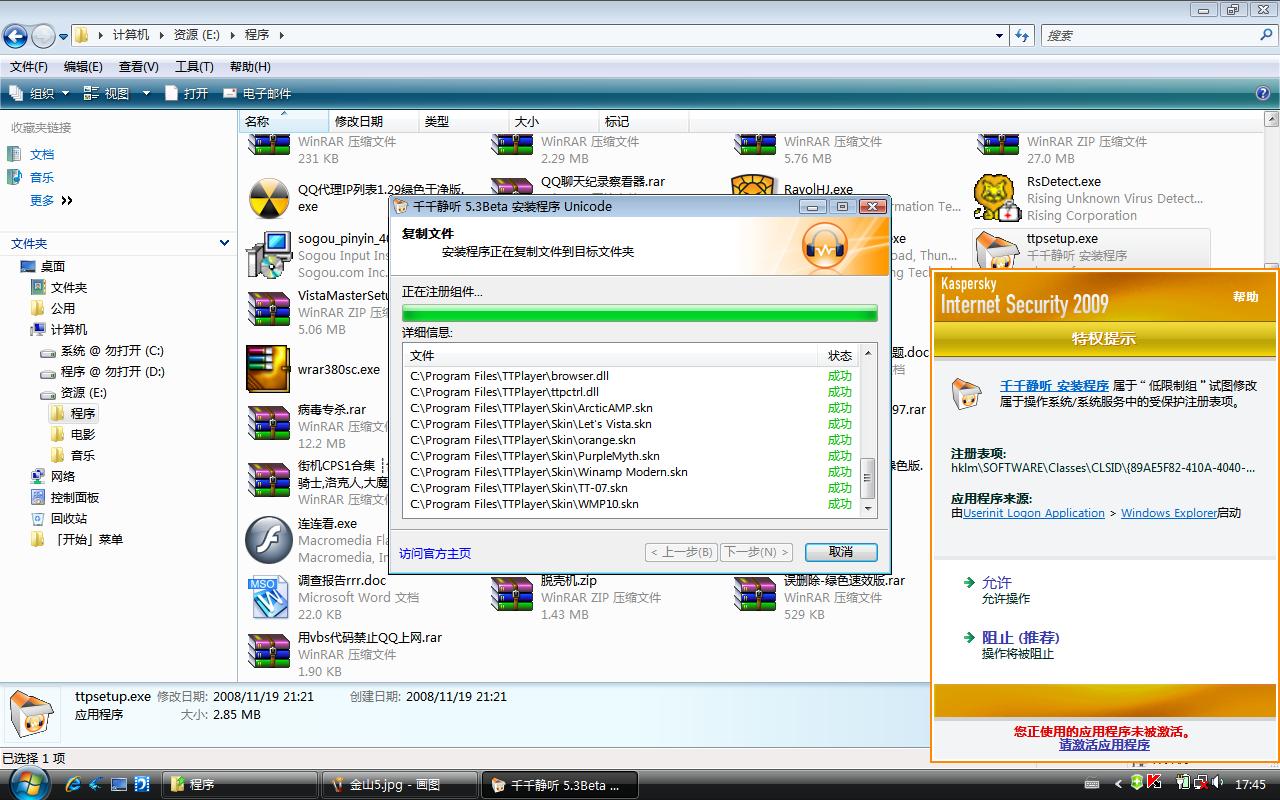Sort by the 修改日期 column header
1280x800 pixels.
(x=372, y=121)
